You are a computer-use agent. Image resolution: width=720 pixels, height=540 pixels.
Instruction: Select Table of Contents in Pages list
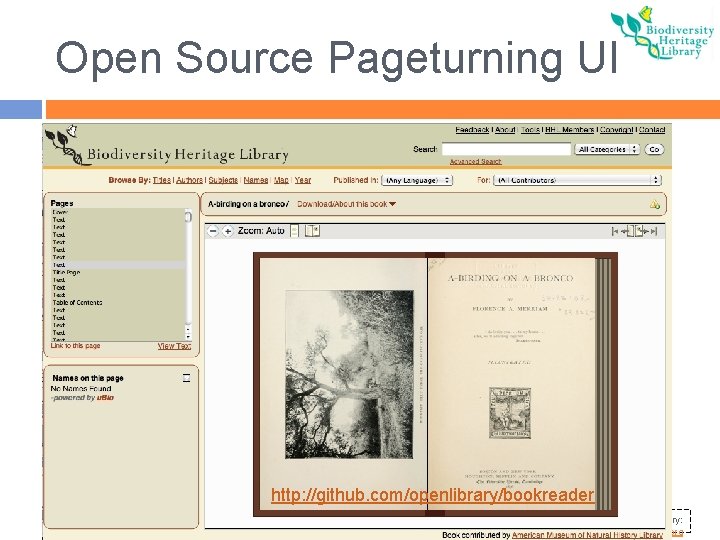pyautogui.click(x=77, y=303)
